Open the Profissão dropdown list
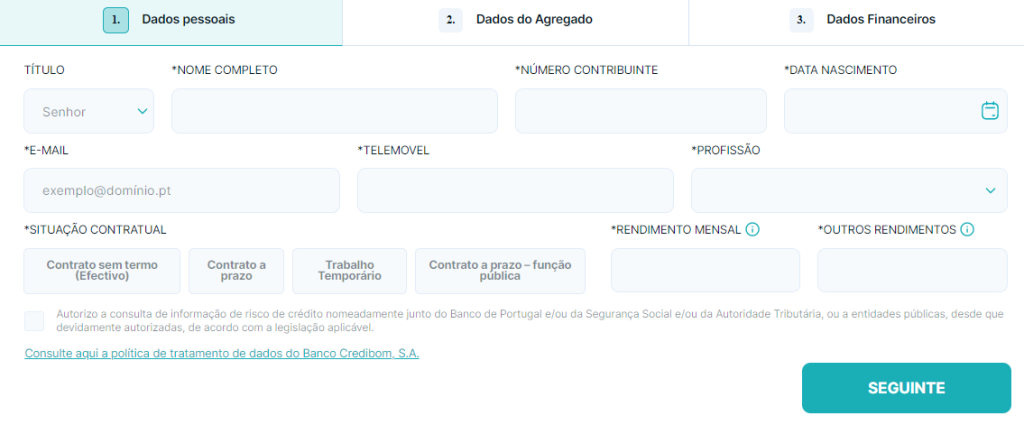1024x425 pixels. (x=849, y=190)
